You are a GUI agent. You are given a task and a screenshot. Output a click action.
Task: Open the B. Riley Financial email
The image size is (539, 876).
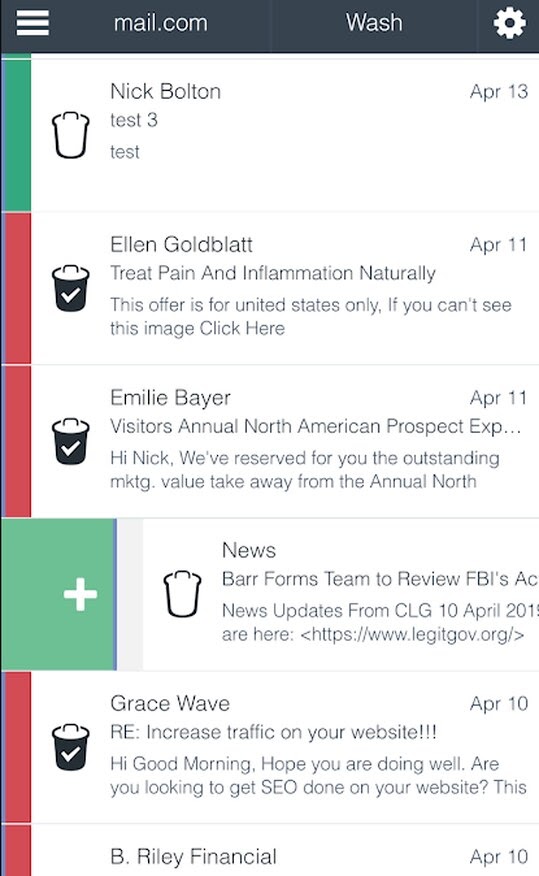(285, 851)
